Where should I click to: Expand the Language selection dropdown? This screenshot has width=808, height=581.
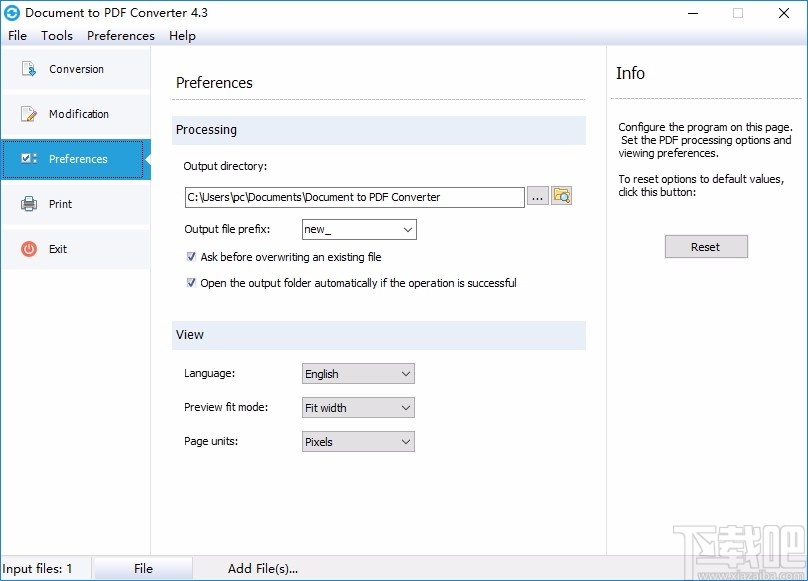tap(403, 373)
